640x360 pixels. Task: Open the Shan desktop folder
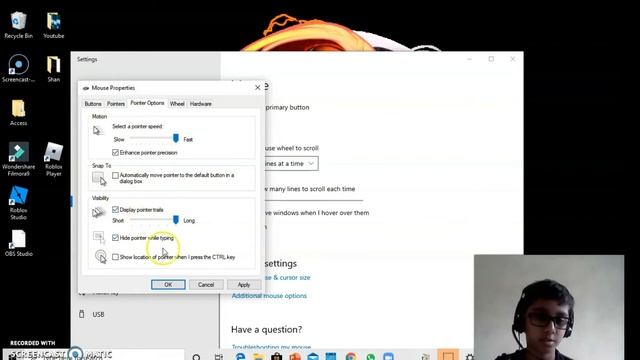pyautogui.click(x=53, y=69)
